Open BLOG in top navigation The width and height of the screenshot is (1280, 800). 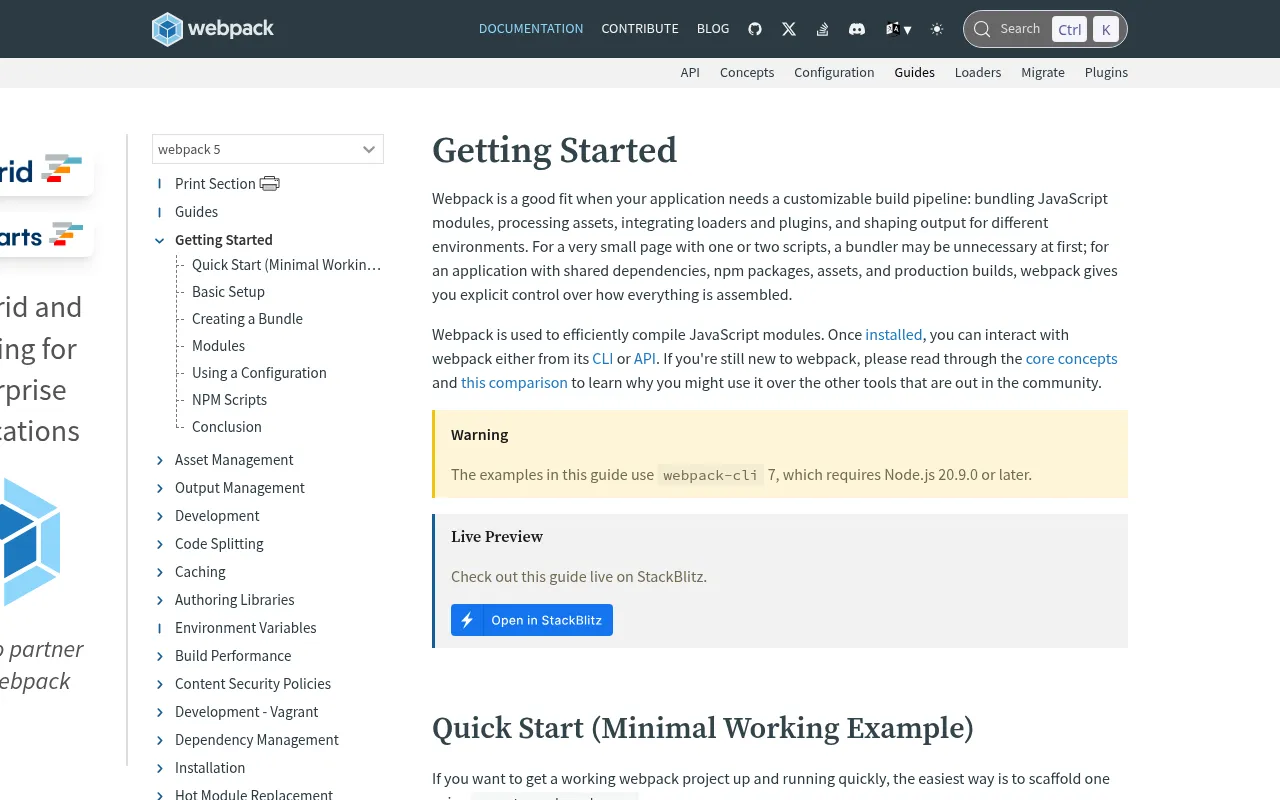pyautogui.click(x=713, y=29)
